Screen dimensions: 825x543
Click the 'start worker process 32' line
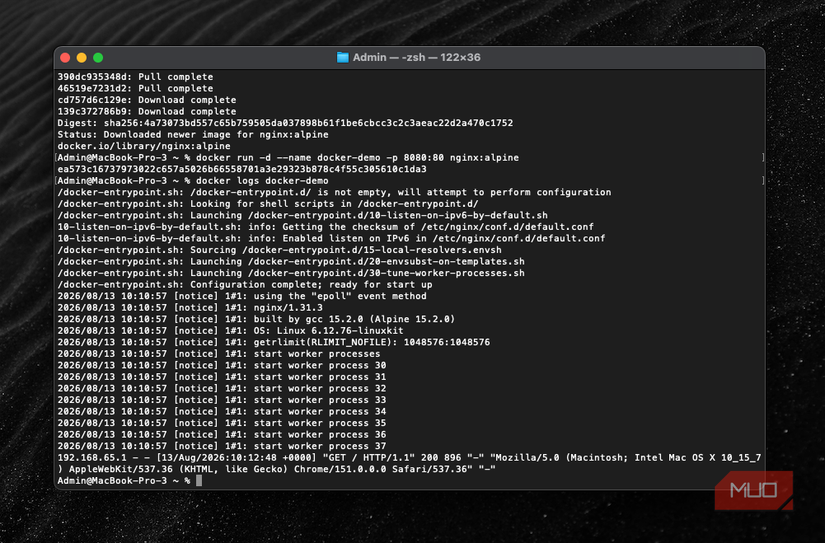click(222, 389)
